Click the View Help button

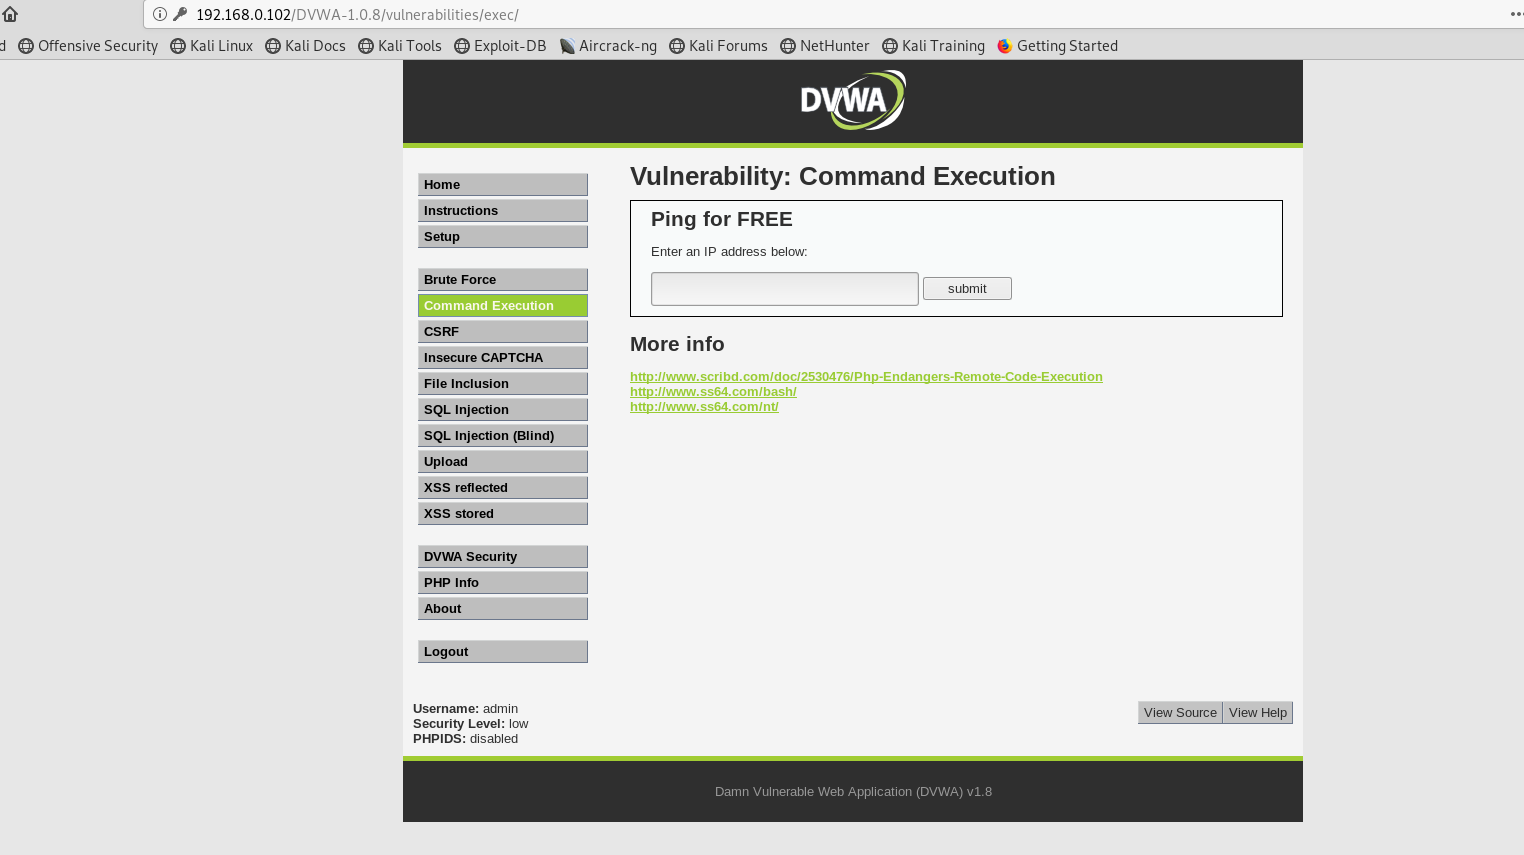pos(1258,713)
